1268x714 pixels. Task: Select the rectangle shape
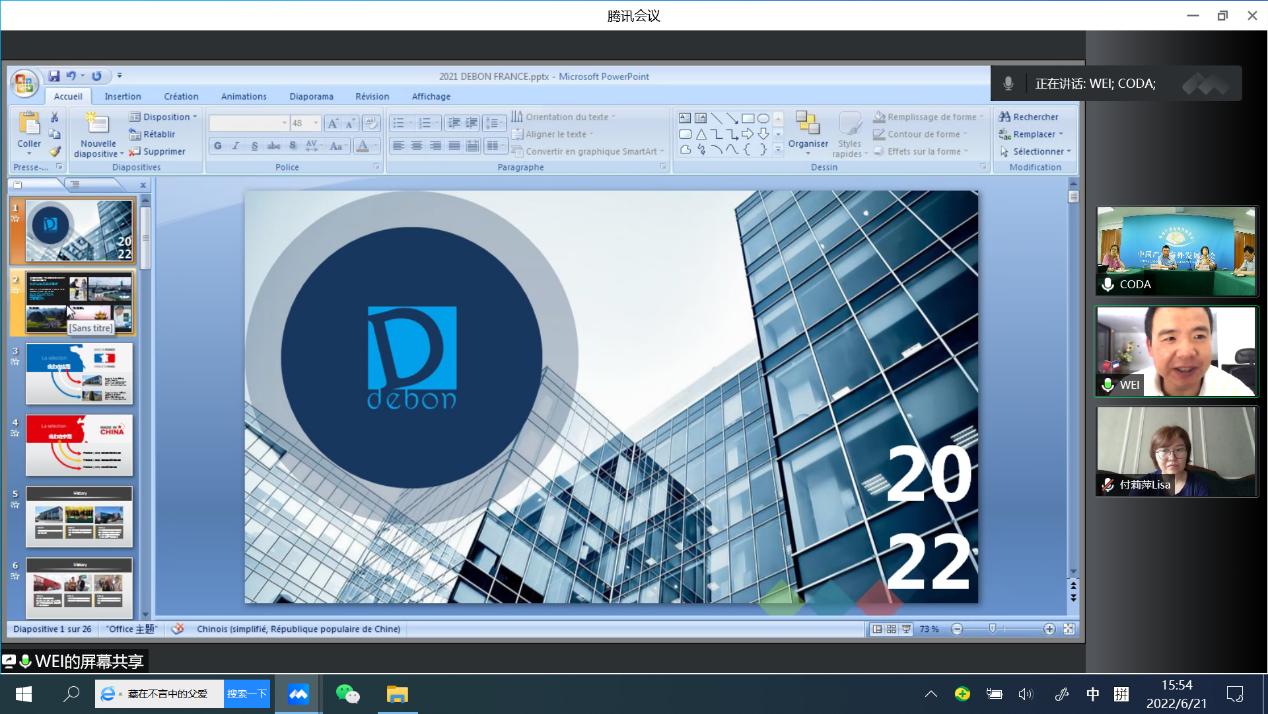coord(748,118)
